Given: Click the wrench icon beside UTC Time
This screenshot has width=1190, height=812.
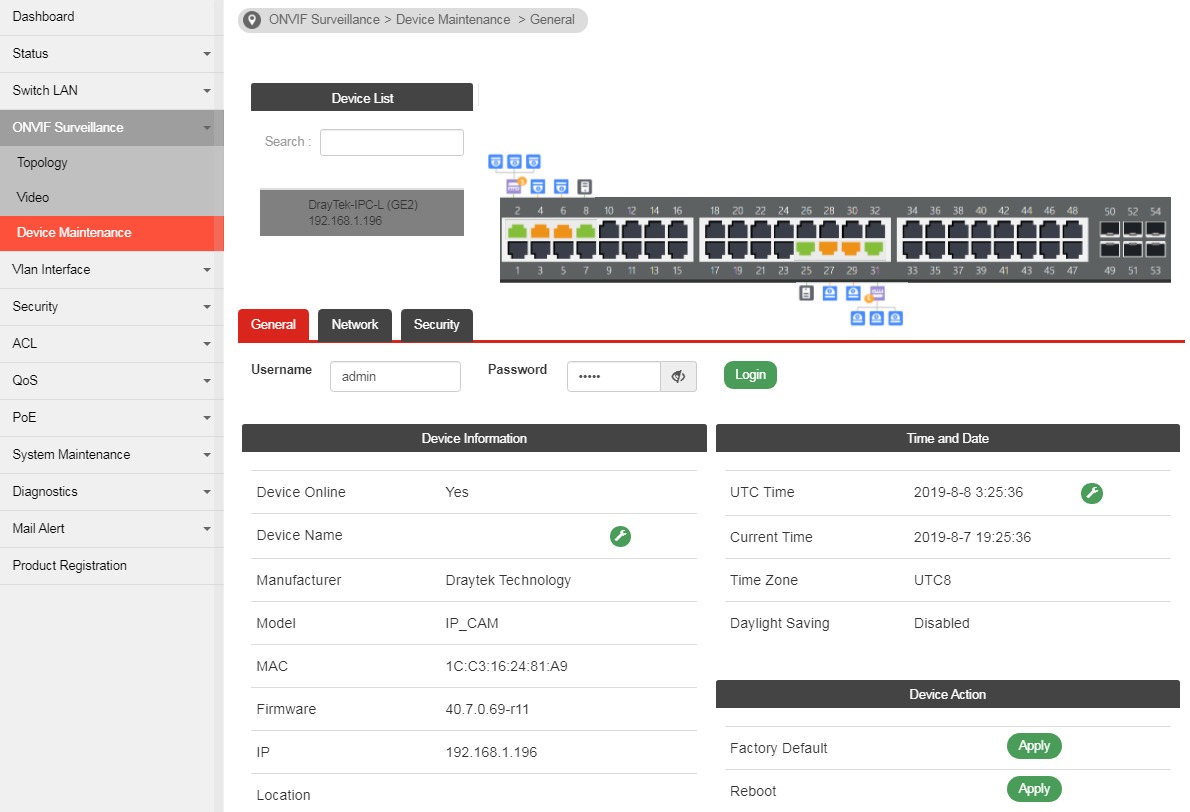Looking at the screenshot, I should coord(1092,493).
